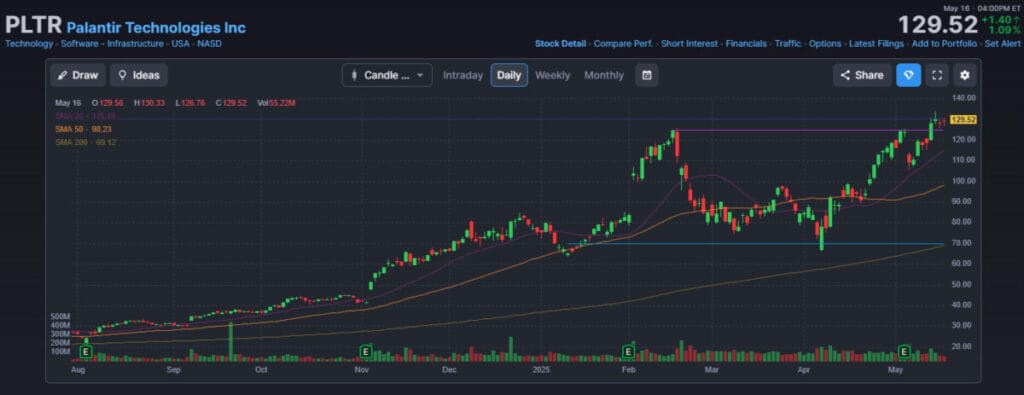Open the Technology sector link

pyautogui.click(x=29, y=44)
